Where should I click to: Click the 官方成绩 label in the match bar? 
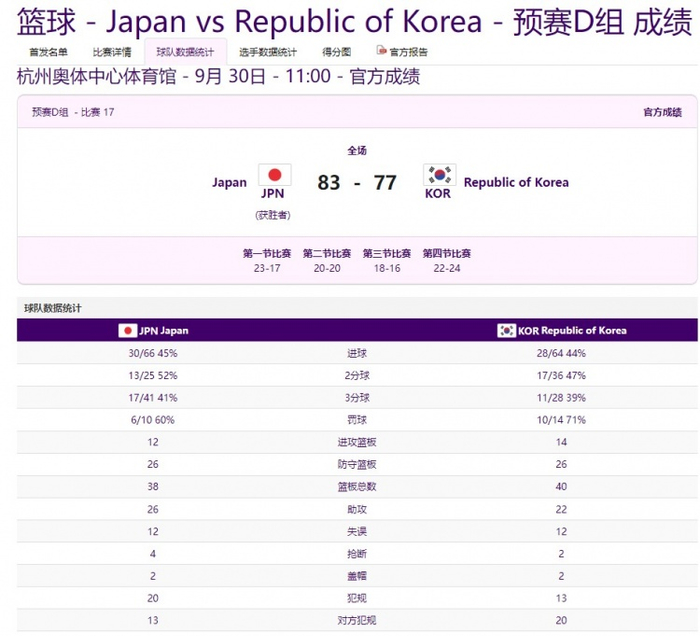662,112
